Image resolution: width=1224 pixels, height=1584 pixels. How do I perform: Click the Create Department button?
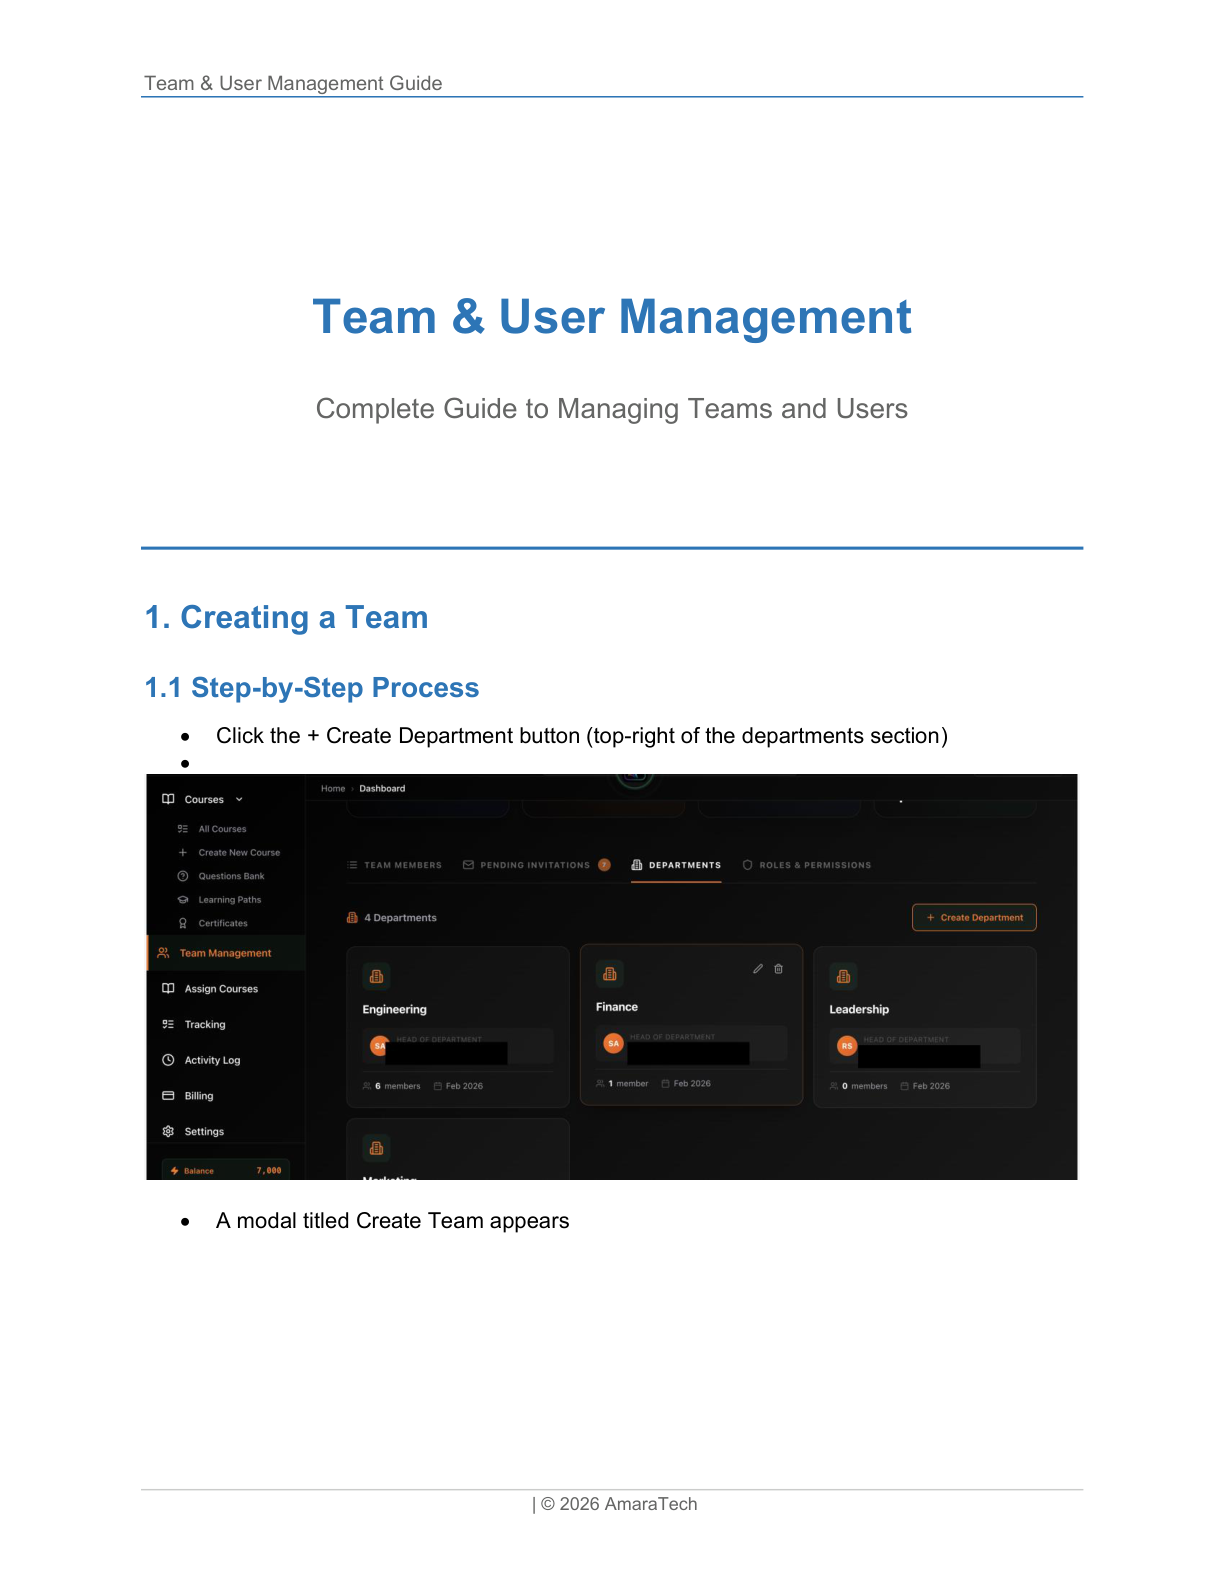click(974, 918)
